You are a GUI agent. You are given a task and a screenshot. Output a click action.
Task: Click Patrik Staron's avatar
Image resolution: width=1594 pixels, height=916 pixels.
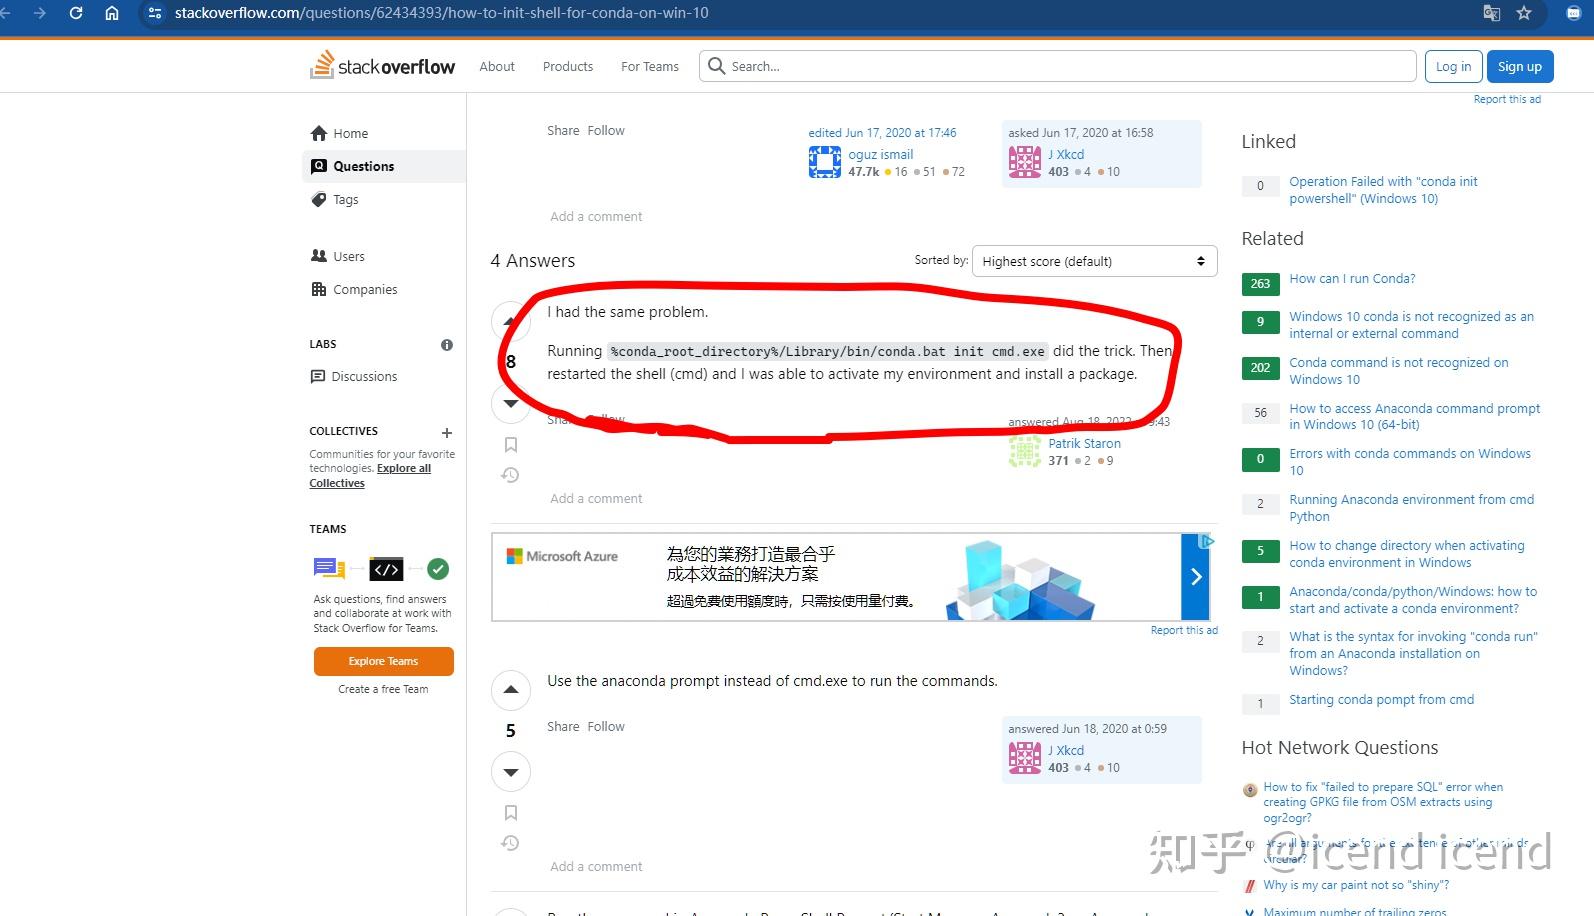click(x=1025, y=451)
